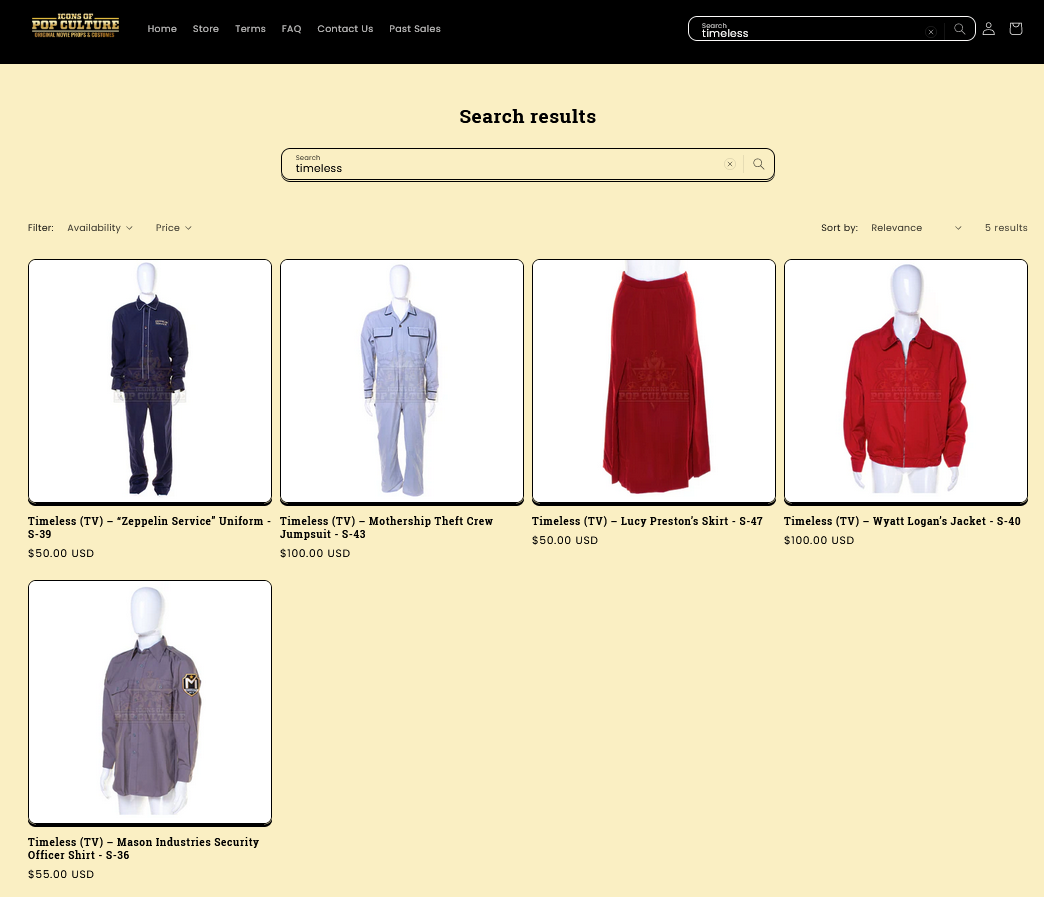Screen dimensions: 1044x897
Task: Focus the main search results input field
Action: (500, 165)
